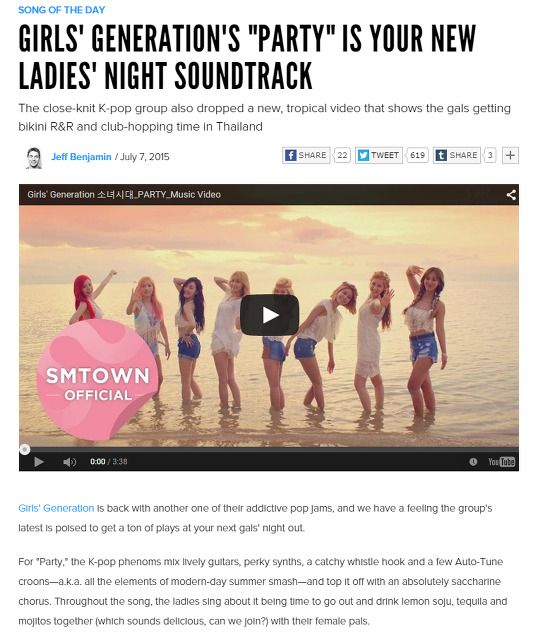Open the video on YouTube via logo
This screenshot has height=640, width=550.
coord(501,462)
